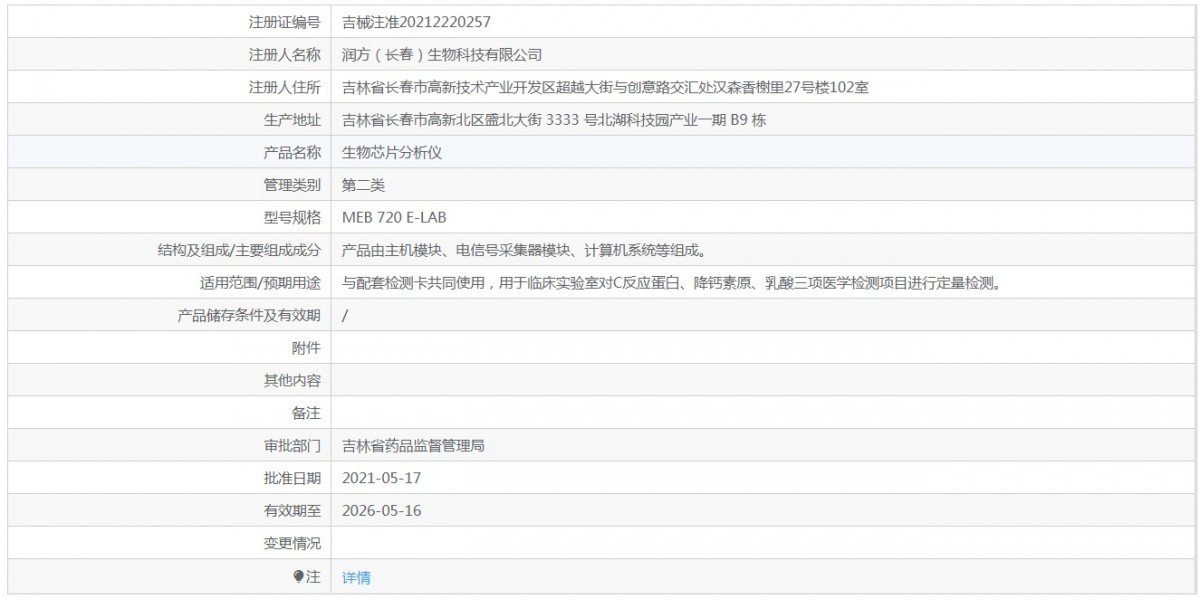Click the 其他内容 label
This screenshot has height=599, width=1200.
(x=292, y=381)
